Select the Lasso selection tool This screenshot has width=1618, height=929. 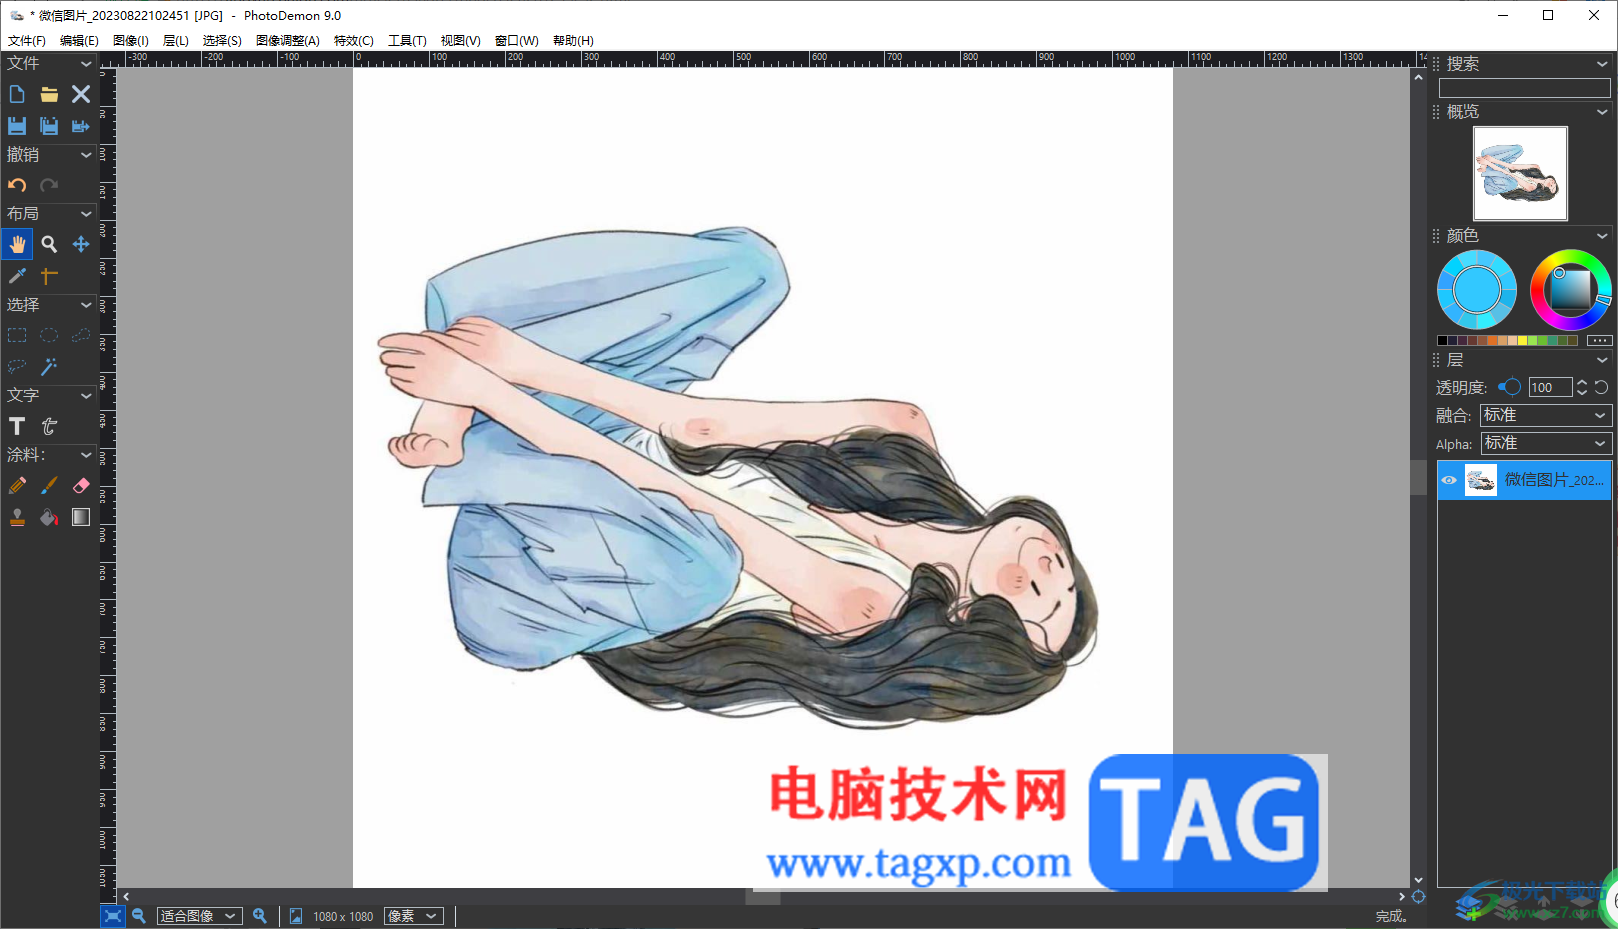[x=17, y=367]
